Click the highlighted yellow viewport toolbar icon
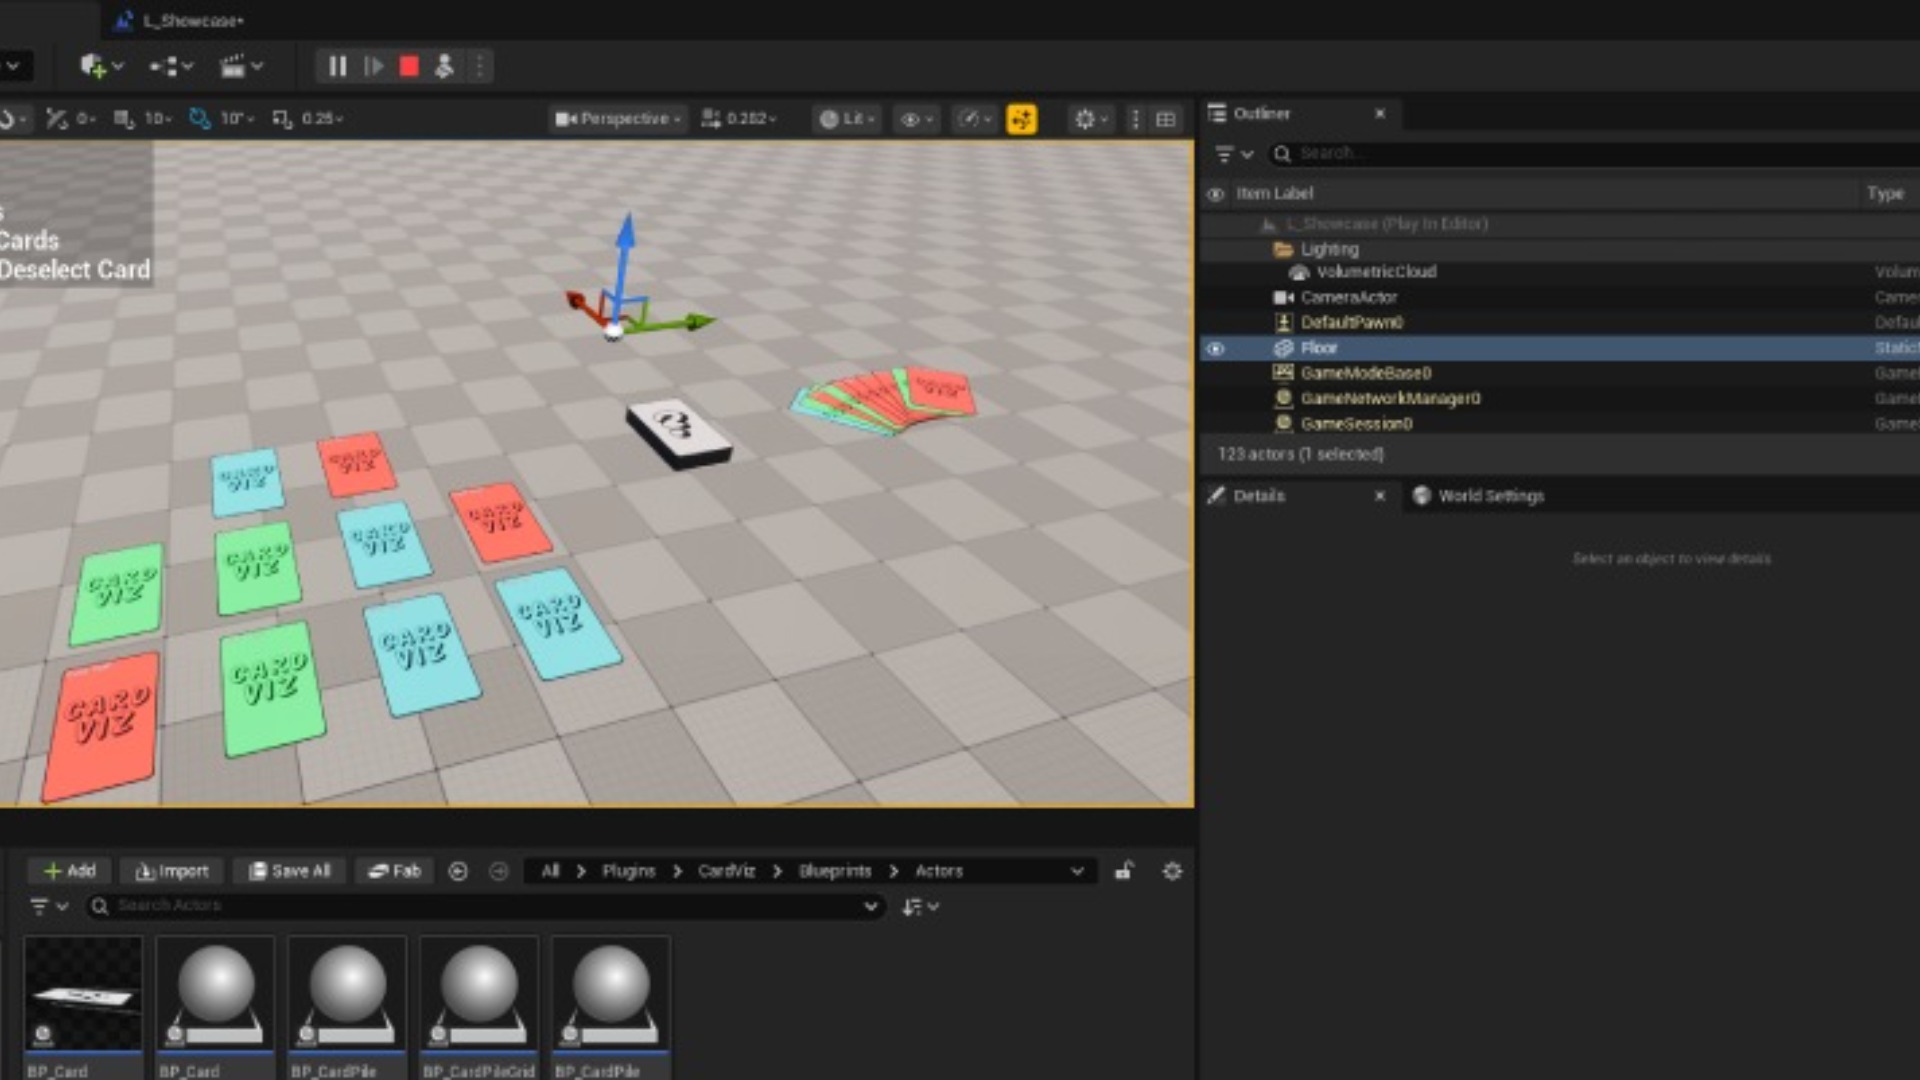Viewport: 1920px width, 1080px height. click(x=1021, y=119)
